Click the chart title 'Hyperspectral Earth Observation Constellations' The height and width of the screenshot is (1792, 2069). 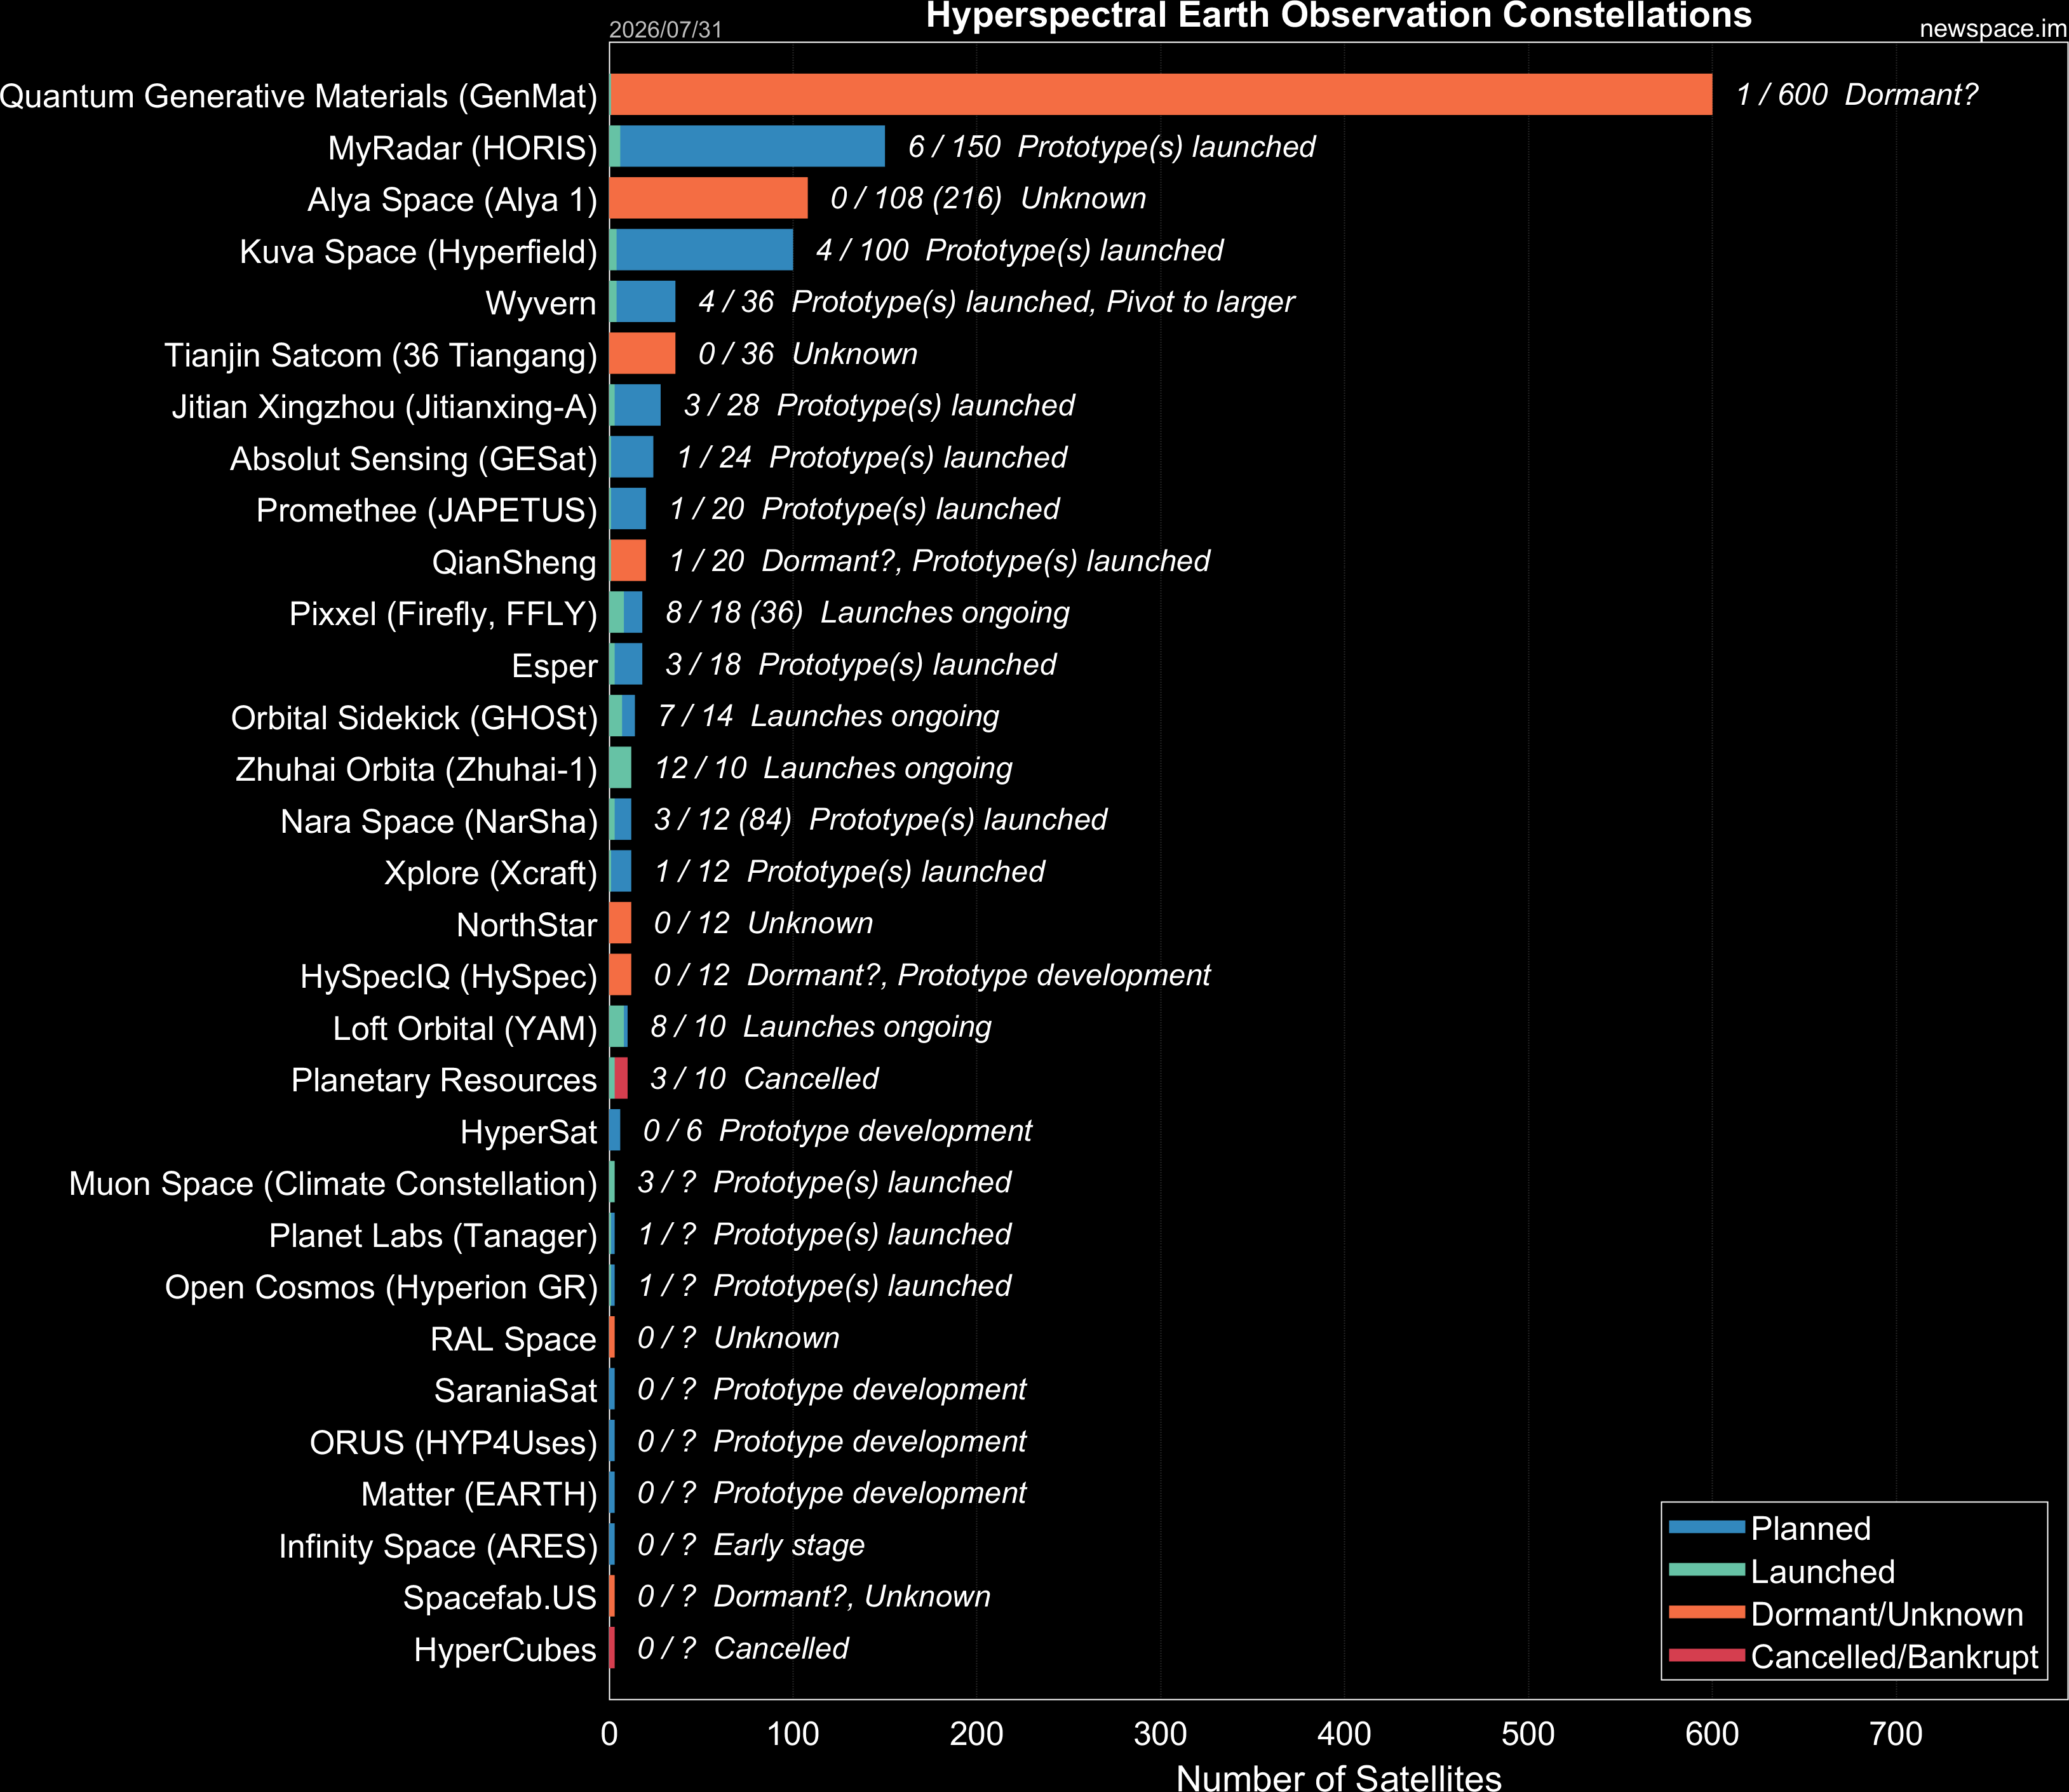(1338, 16)
